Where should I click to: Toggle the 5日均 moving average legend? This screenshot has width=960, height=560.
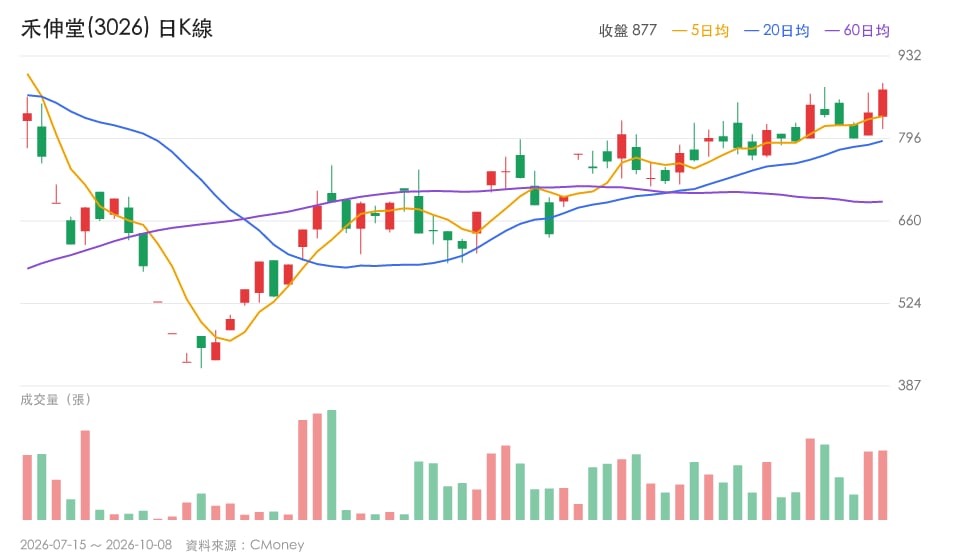point(700,30)
